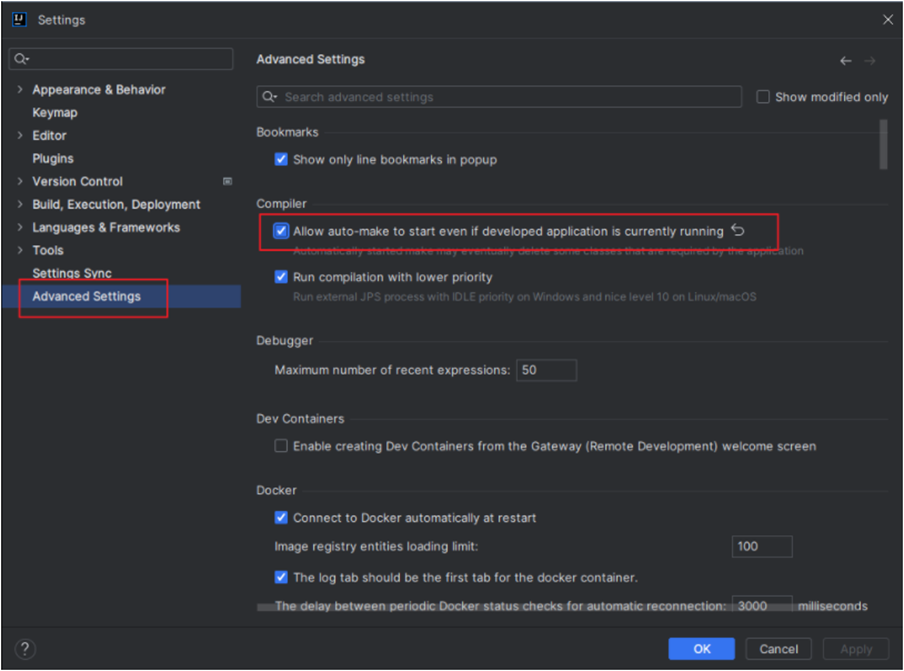The width and height of the screenshot is (904, 671).
Task: Toggle log tab first for docker container
Action: [281, 577]
